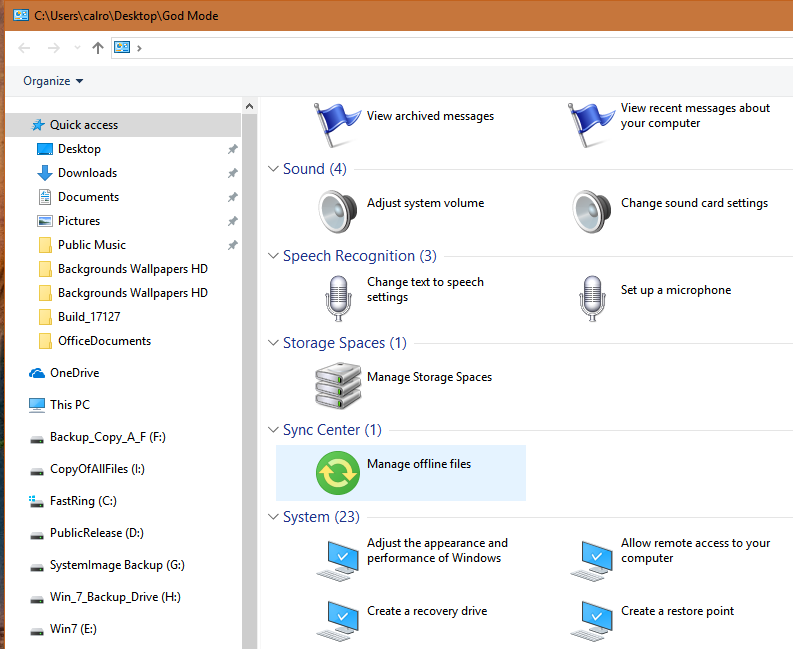
Task: Select Win7 (E:) drive
Action: [73, 629]
